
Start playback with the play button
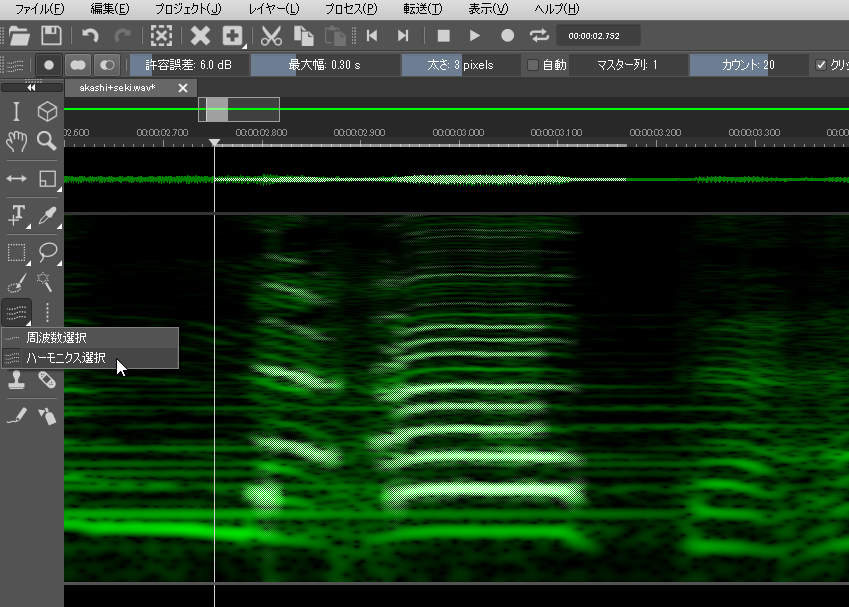[x=475, y=36]
